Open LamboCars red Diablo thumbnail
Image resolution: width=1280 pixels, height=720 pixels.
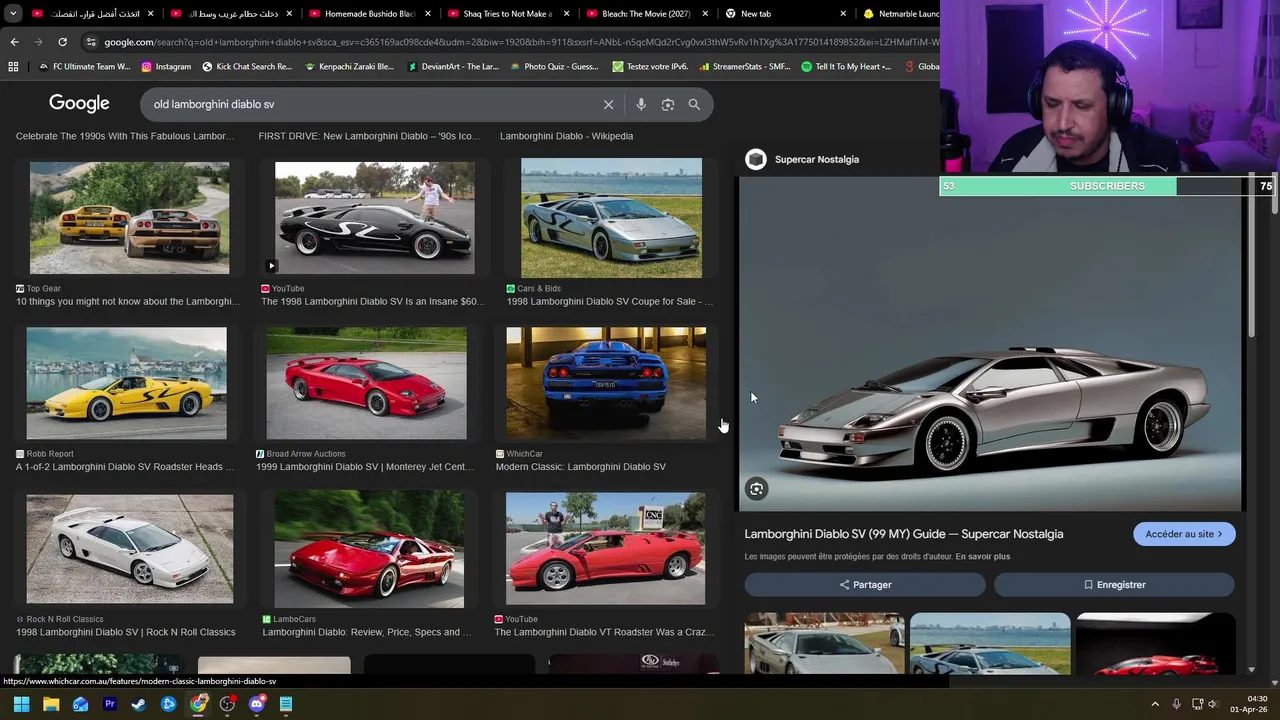click(369, 549)
